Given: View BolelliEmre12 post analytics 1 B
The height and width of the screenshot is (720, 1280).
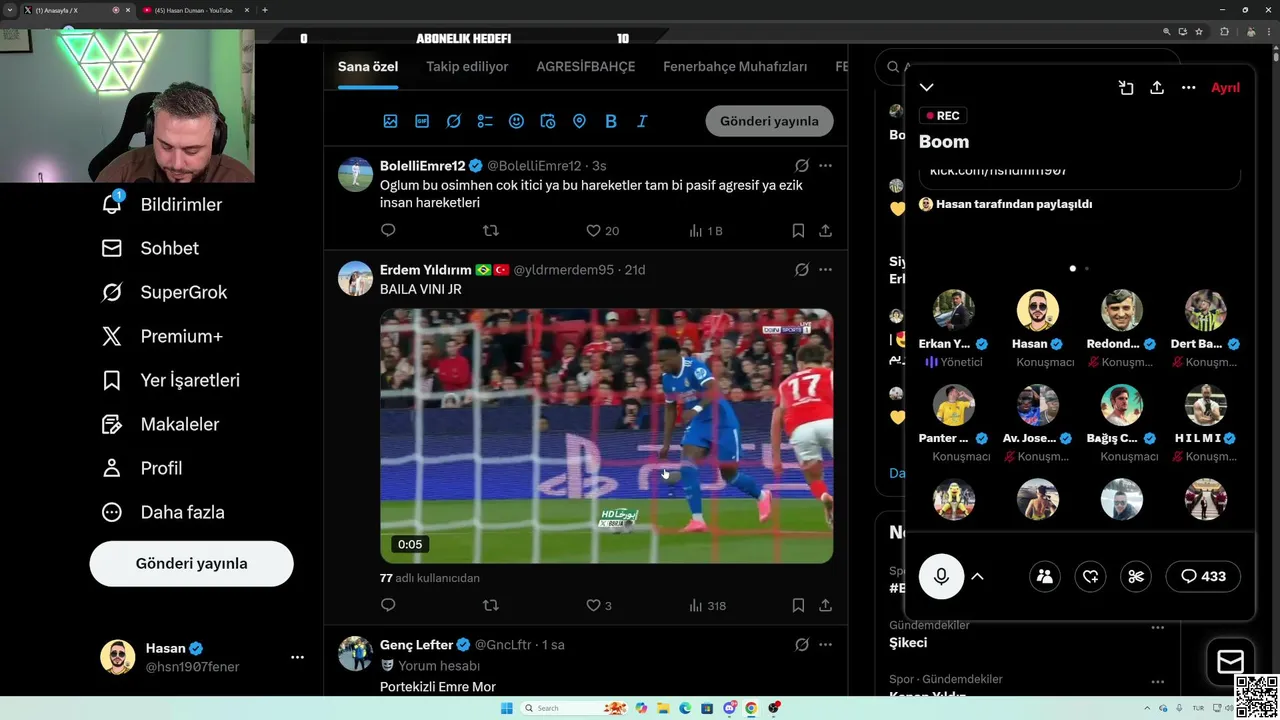Looking at the screenshot, I should (x=706, y=230).
